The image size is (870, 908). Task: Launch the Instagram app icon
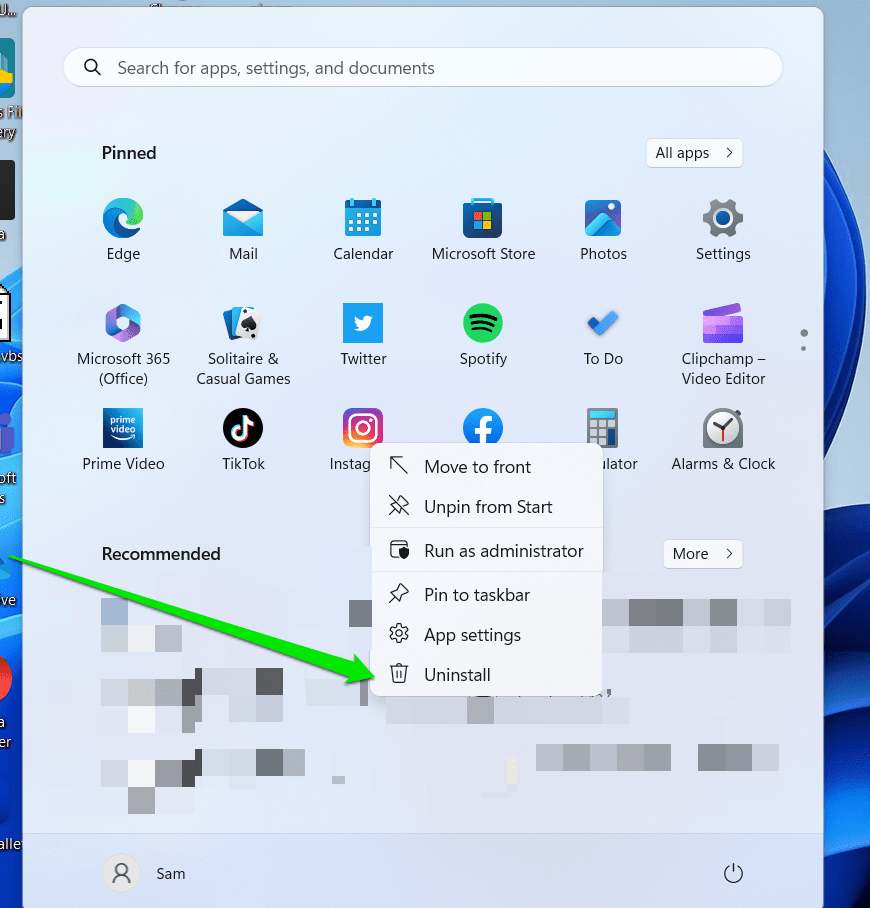pyautogui.click(x=363, y=427)
